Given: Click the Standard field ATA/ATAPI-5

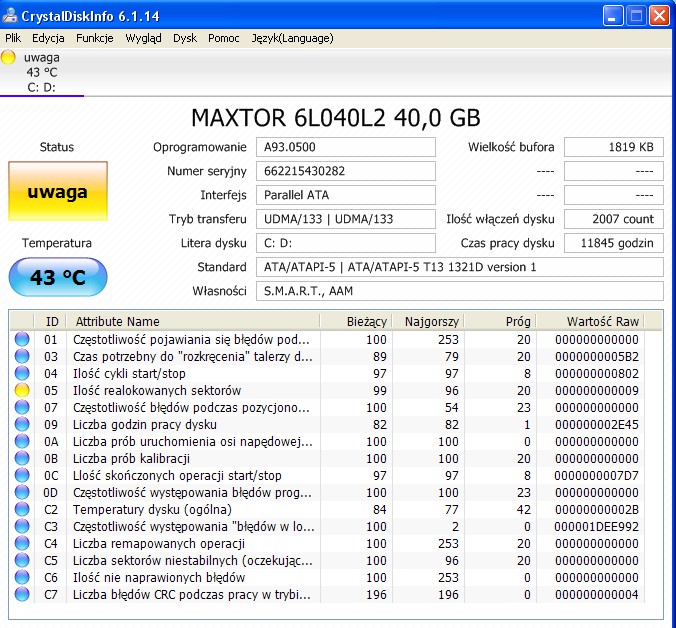Looking at the screenshot, I should point(460,267).
